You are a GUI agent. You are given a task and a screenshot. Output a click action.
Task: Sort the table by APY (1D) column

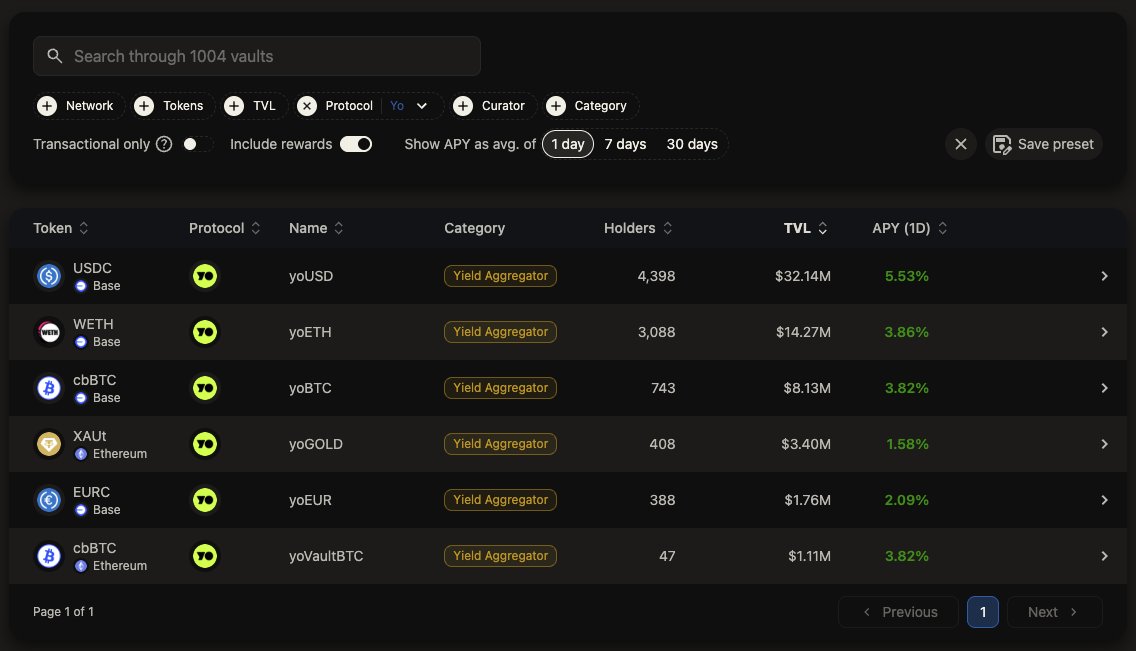910,228
